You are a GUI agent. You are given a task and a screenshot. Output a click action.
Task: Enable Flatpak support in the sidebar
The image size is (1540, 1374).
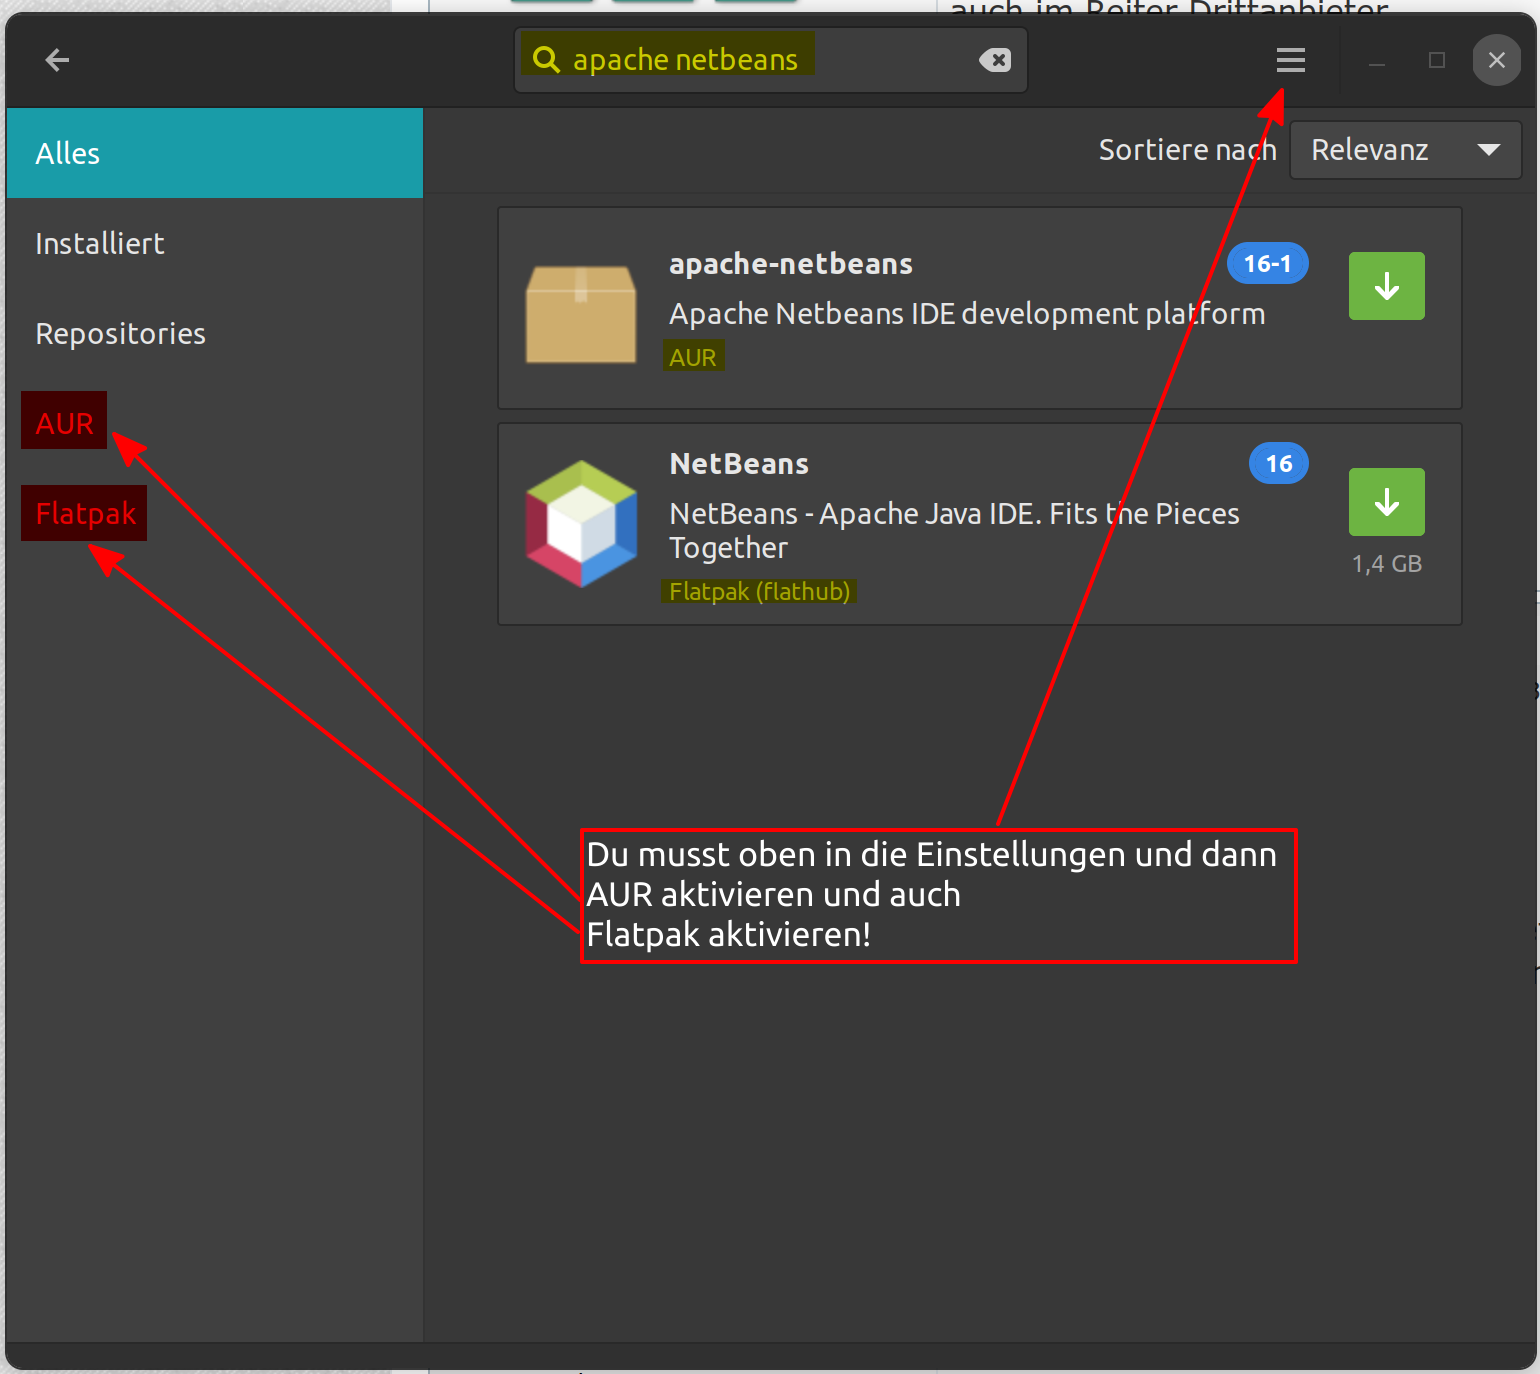[84, 513]
